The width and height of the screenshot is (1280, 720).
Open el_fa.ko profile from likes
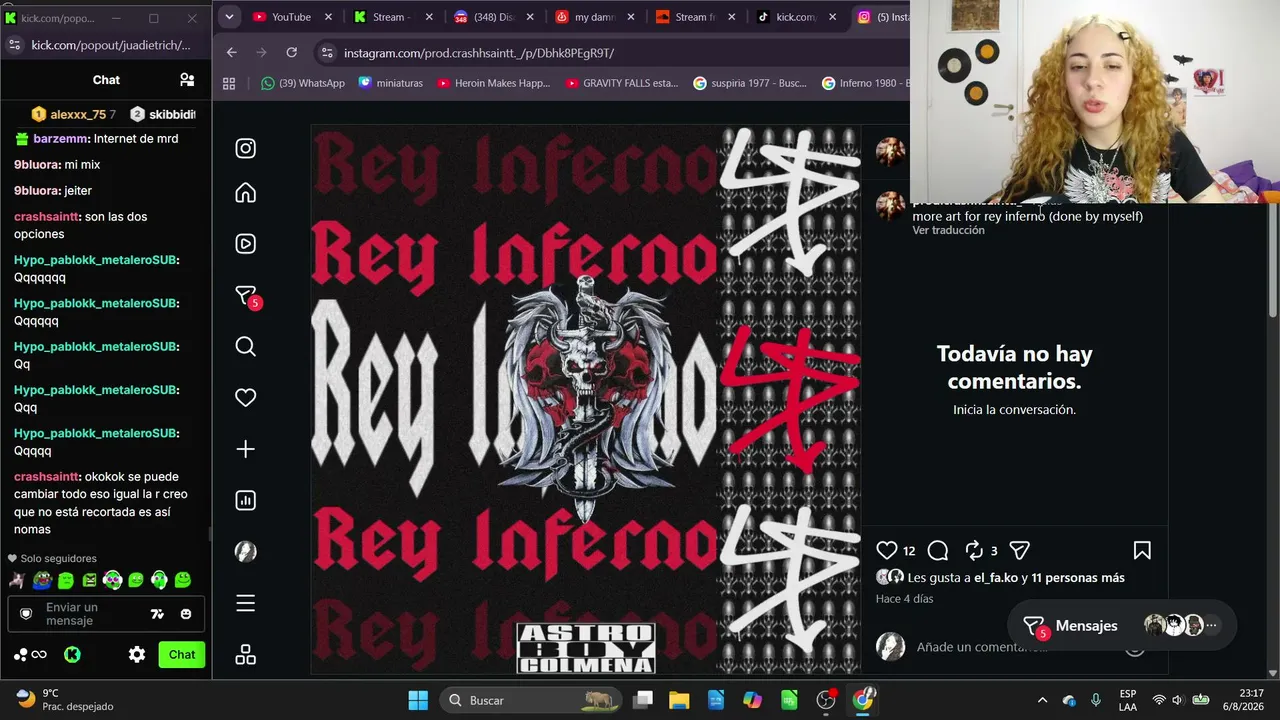(996, 578)
